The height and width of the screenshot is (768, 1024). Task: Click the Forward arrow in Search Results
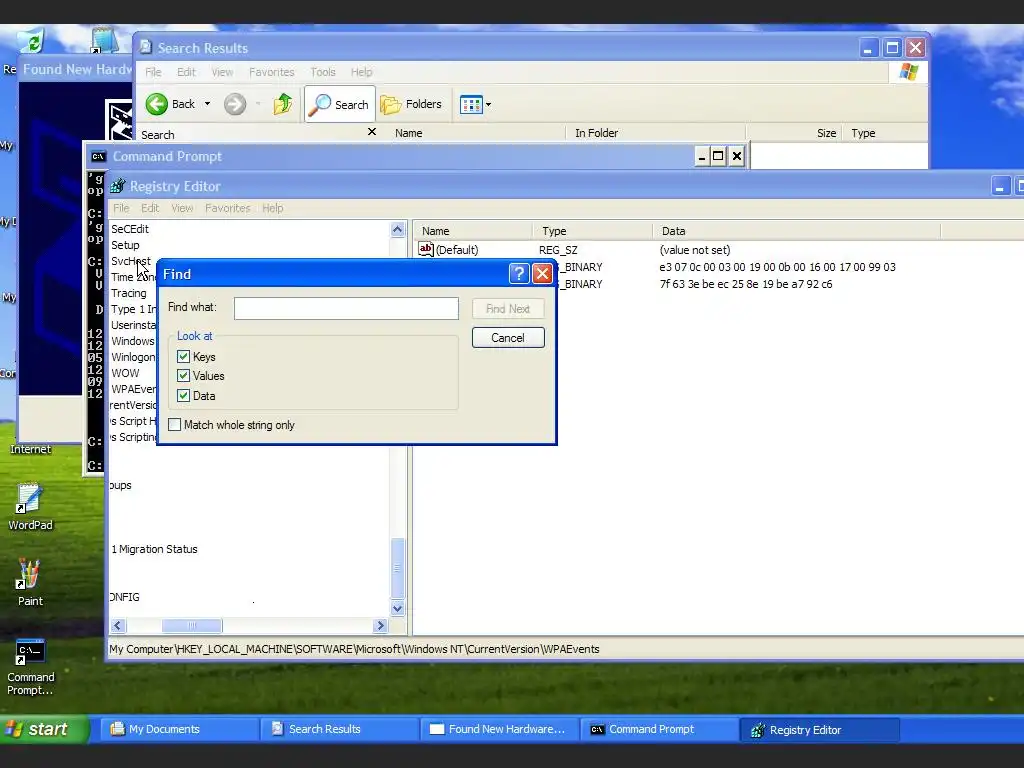[235, 104]
